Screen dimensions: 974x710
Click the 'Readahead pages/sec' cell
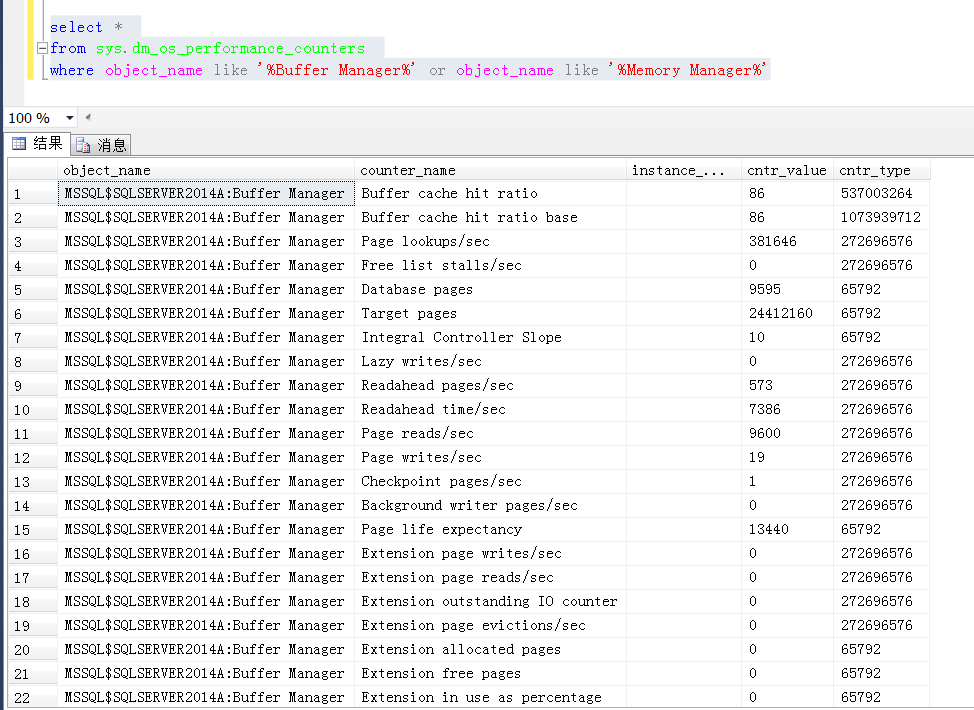[491, 386]
